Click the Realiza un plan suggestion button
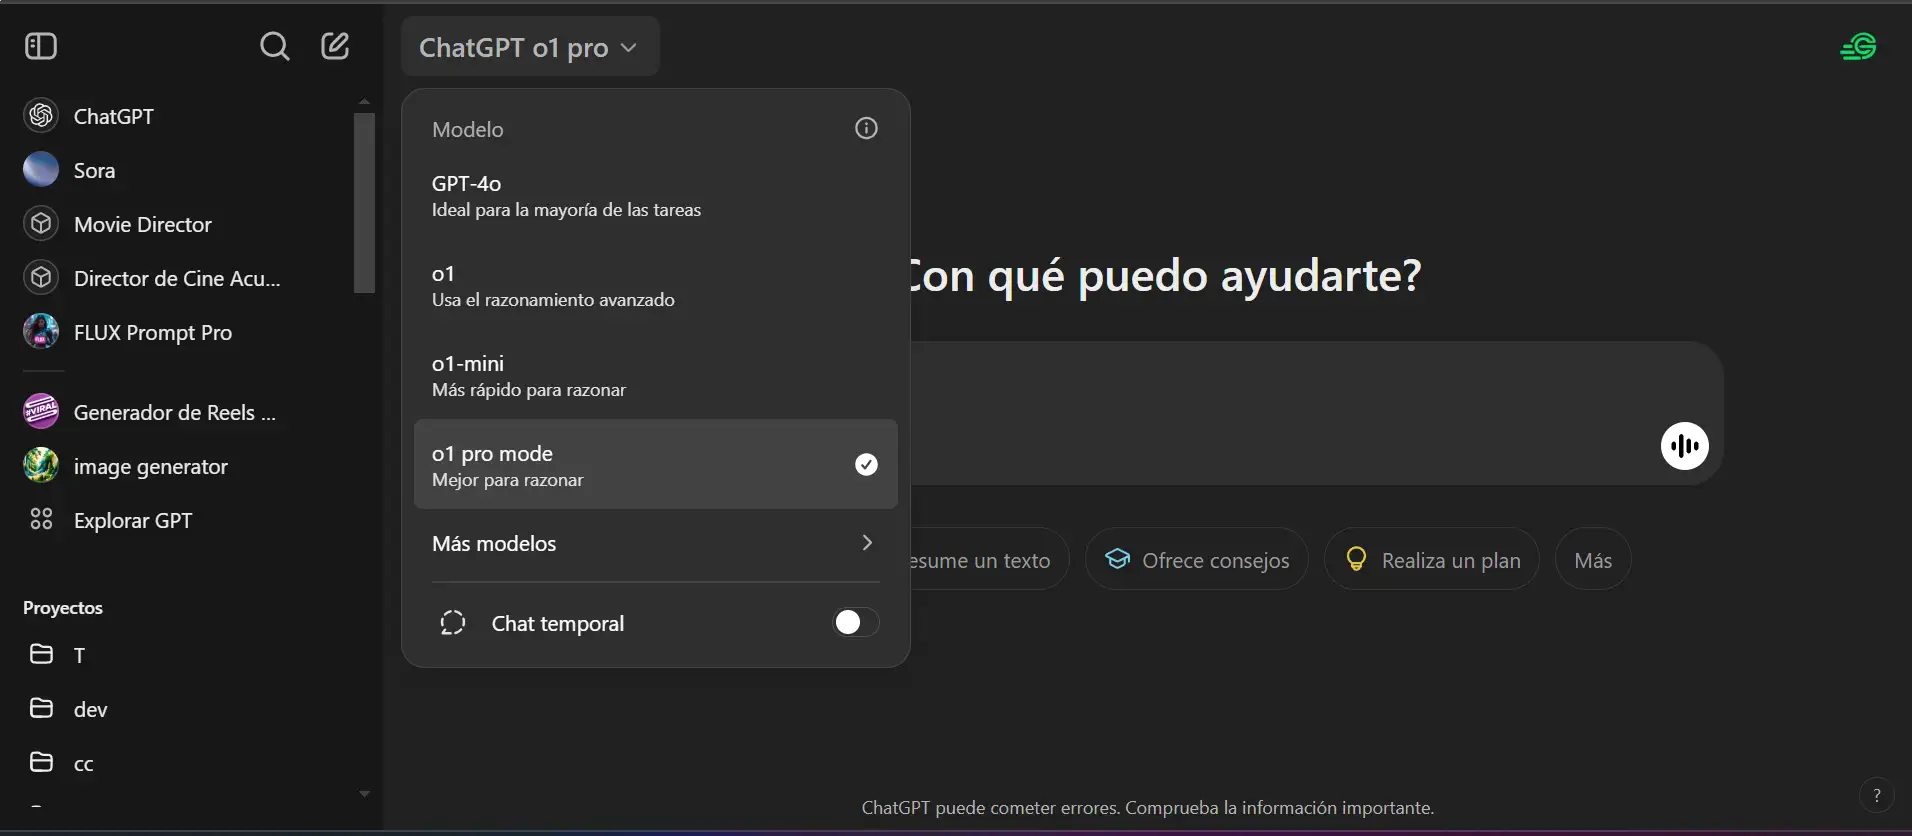1912x836 pixels. point(1432,559)
